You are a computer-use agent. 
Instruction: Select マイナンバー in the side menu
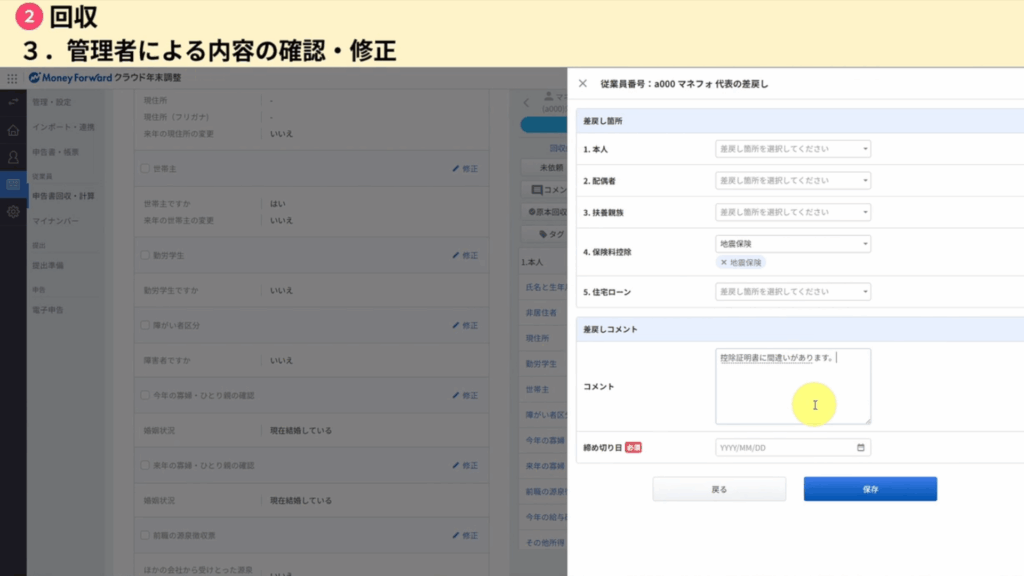(55, 220)
